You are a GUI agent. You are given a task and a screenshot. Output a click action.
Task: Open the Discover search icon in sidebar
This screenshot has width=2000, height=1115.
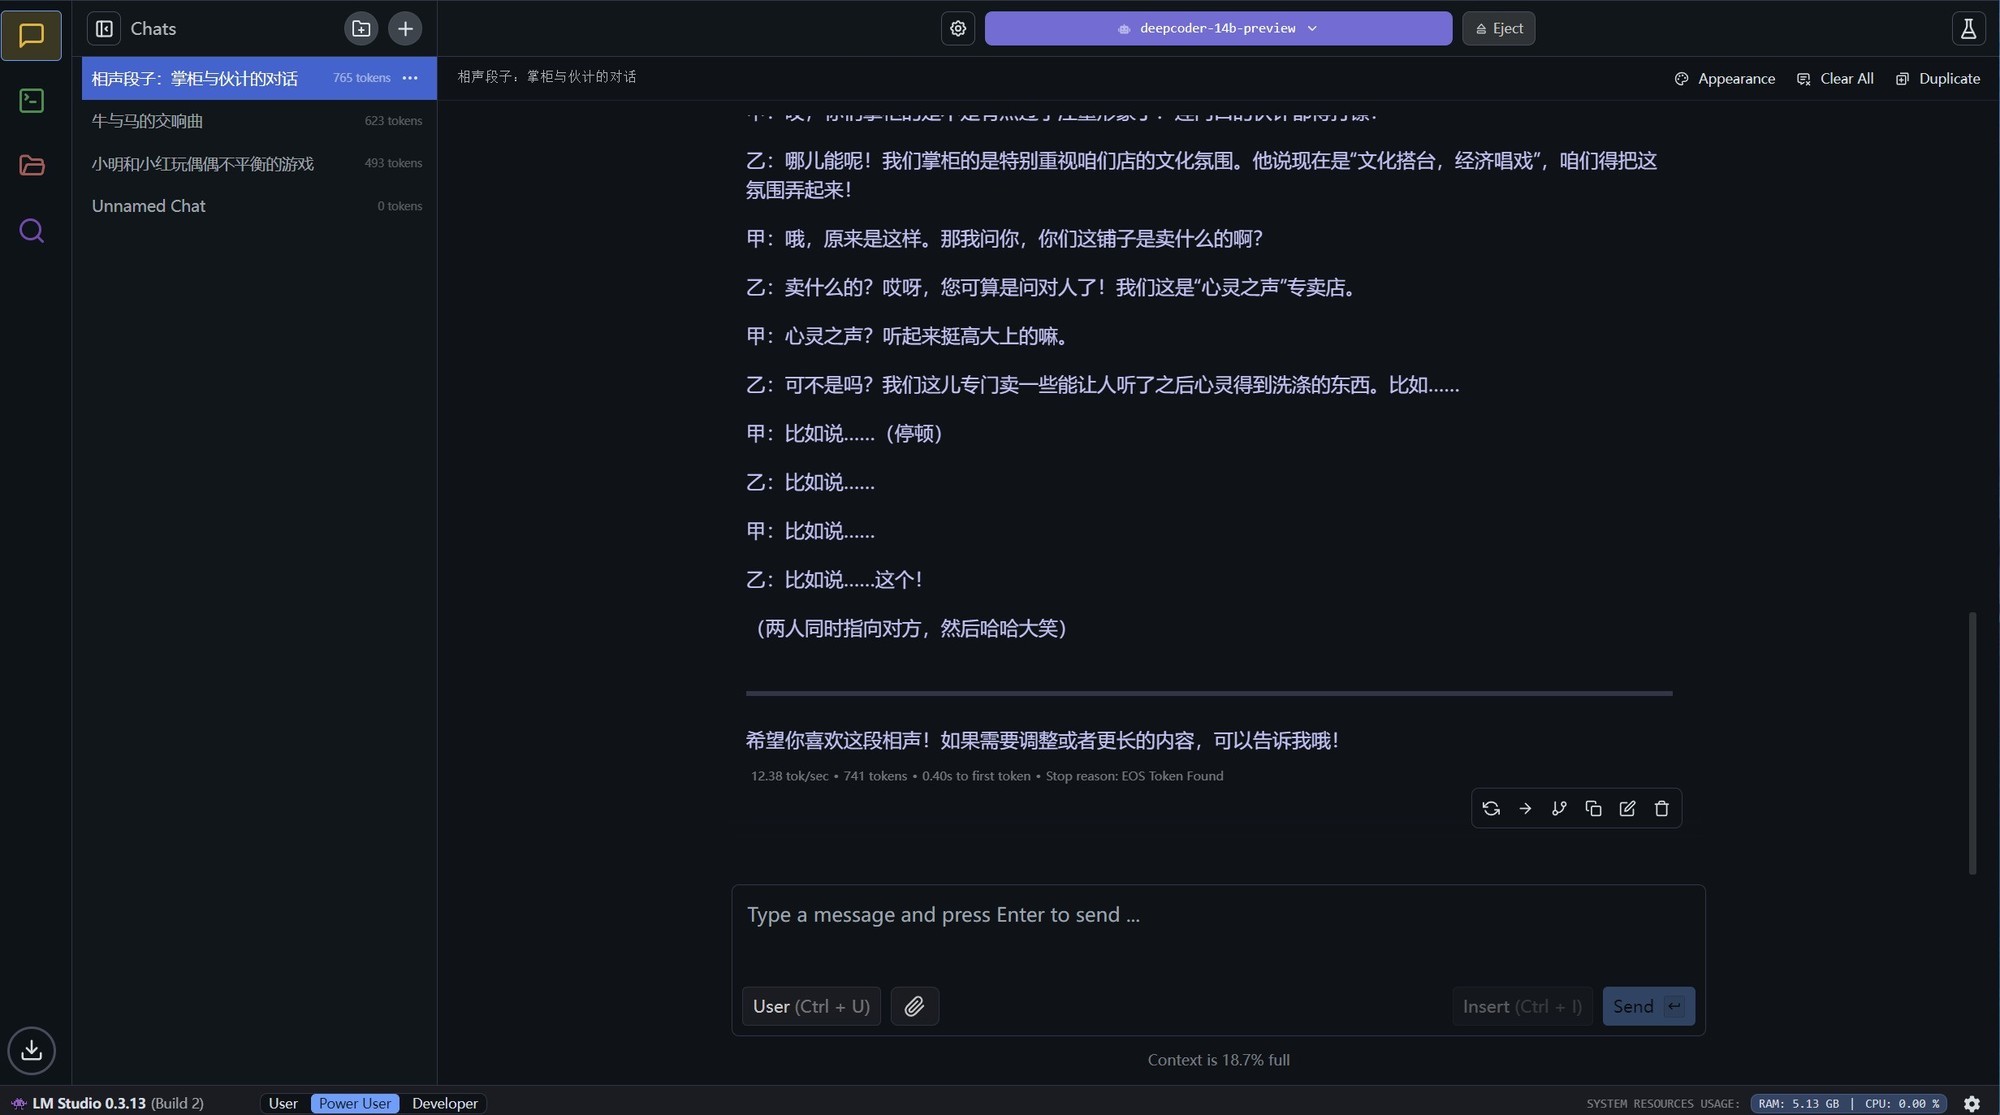click(31, 231)
